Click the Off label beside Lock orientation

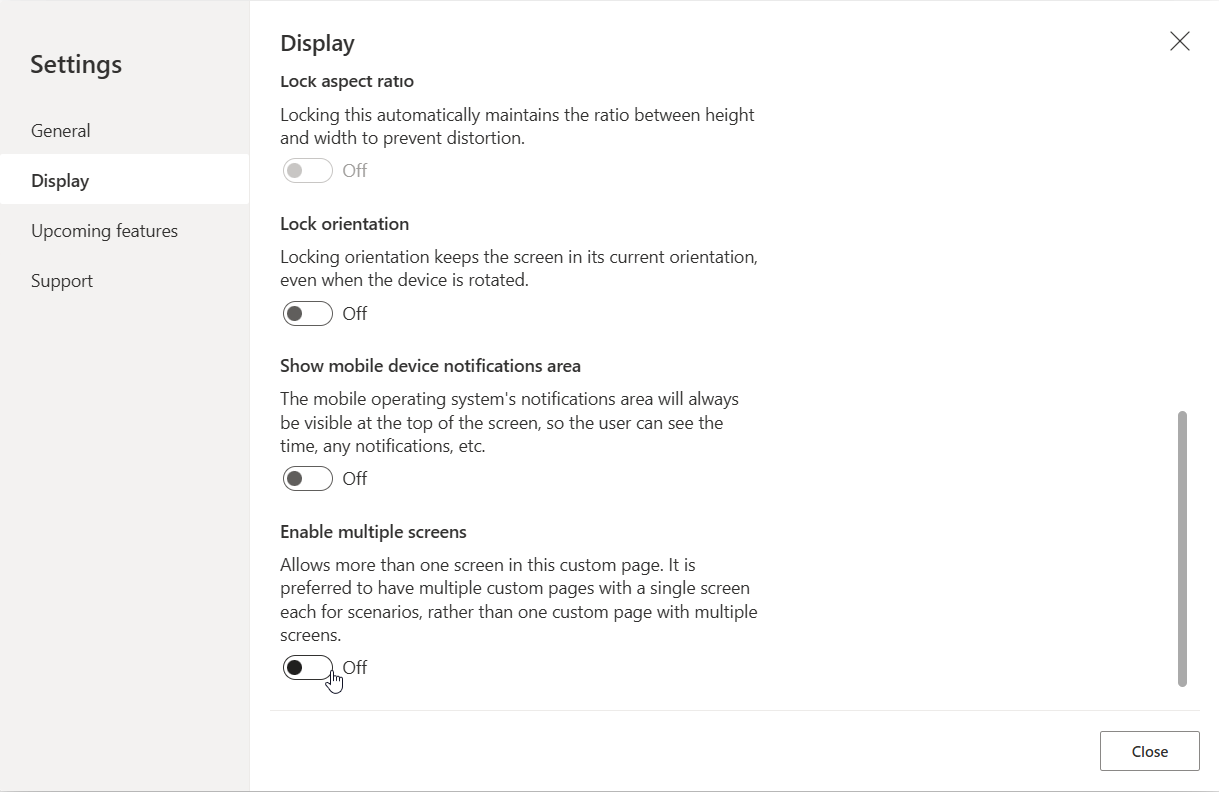coord(355,313)
